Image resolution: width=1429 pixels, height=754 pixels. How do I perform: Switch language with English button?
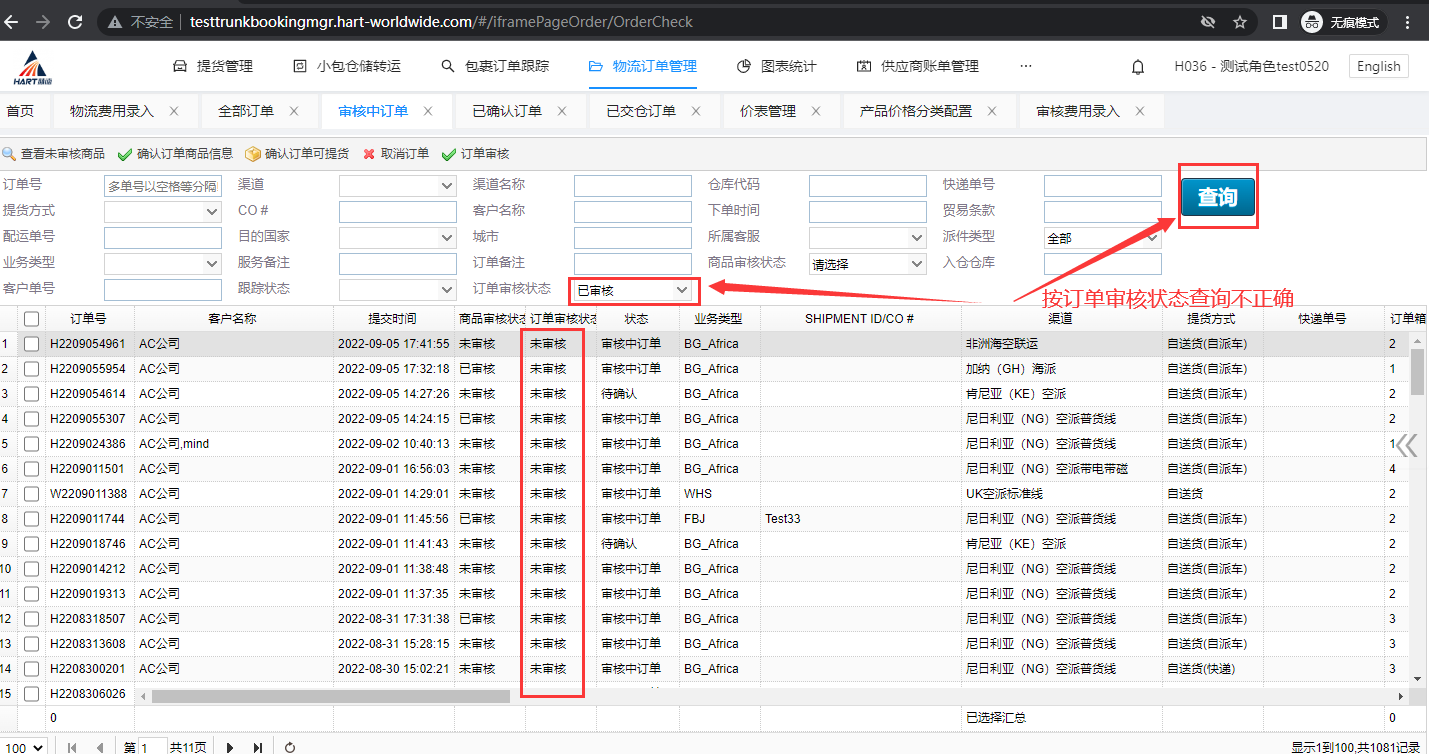click(x=1379, y=67)
